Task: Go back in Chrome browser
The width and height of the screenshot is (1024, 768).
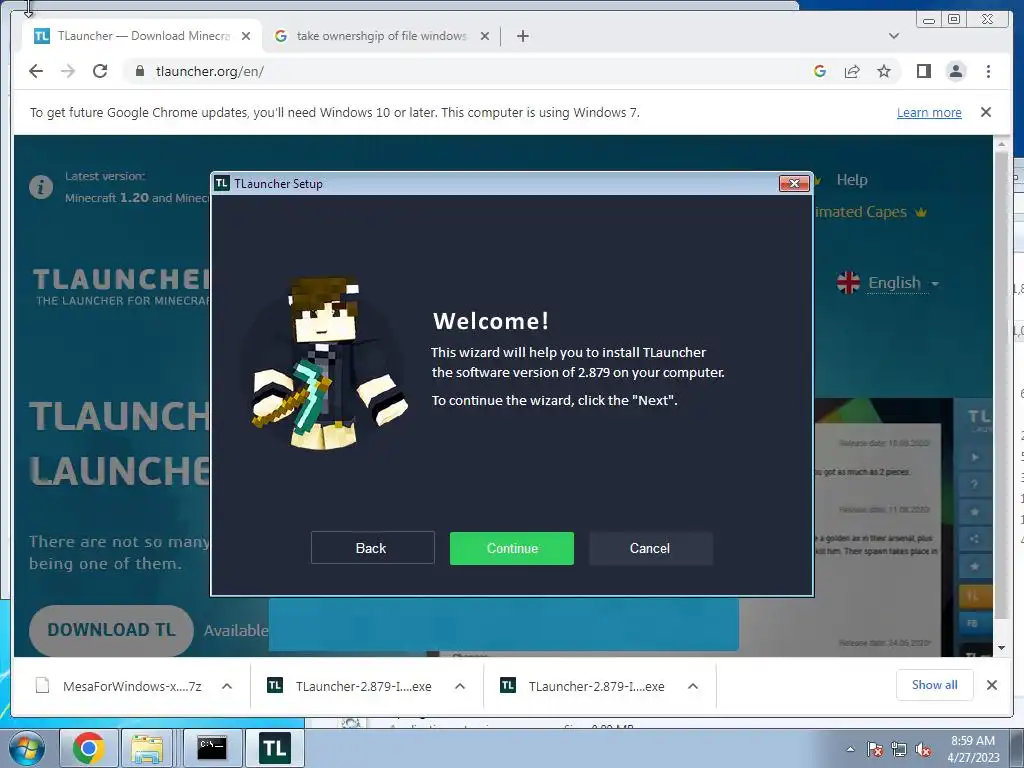Action: (36, 71)
